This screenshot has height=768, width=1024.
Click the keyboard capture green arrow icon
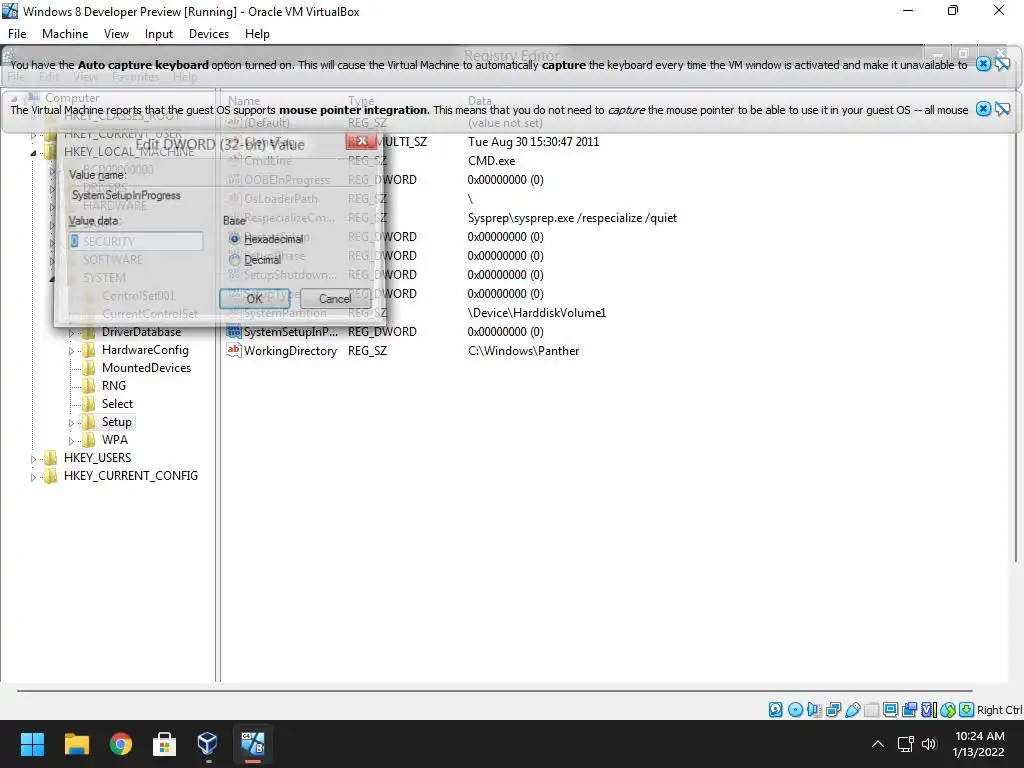(x=967, y=709)
